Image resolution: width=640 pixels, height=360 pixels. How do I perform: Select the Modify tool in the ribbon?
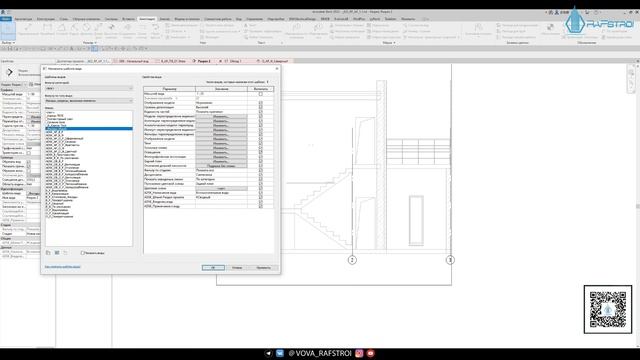[x=8, y=31]
